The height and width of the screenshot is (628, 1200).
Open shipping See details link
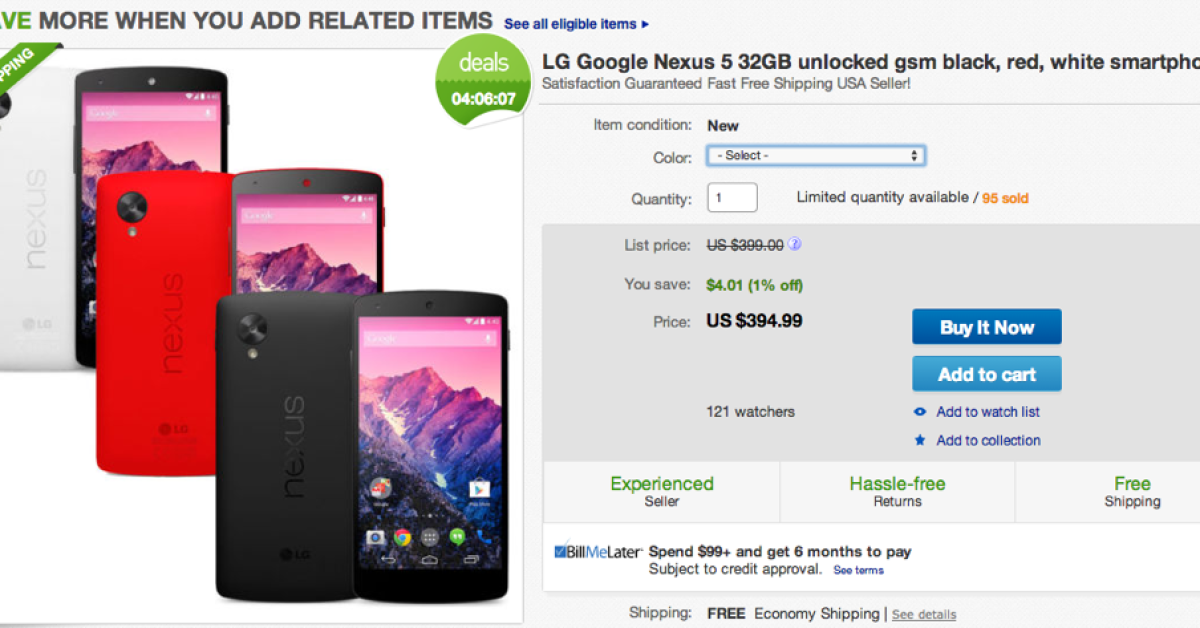point(924,614)
